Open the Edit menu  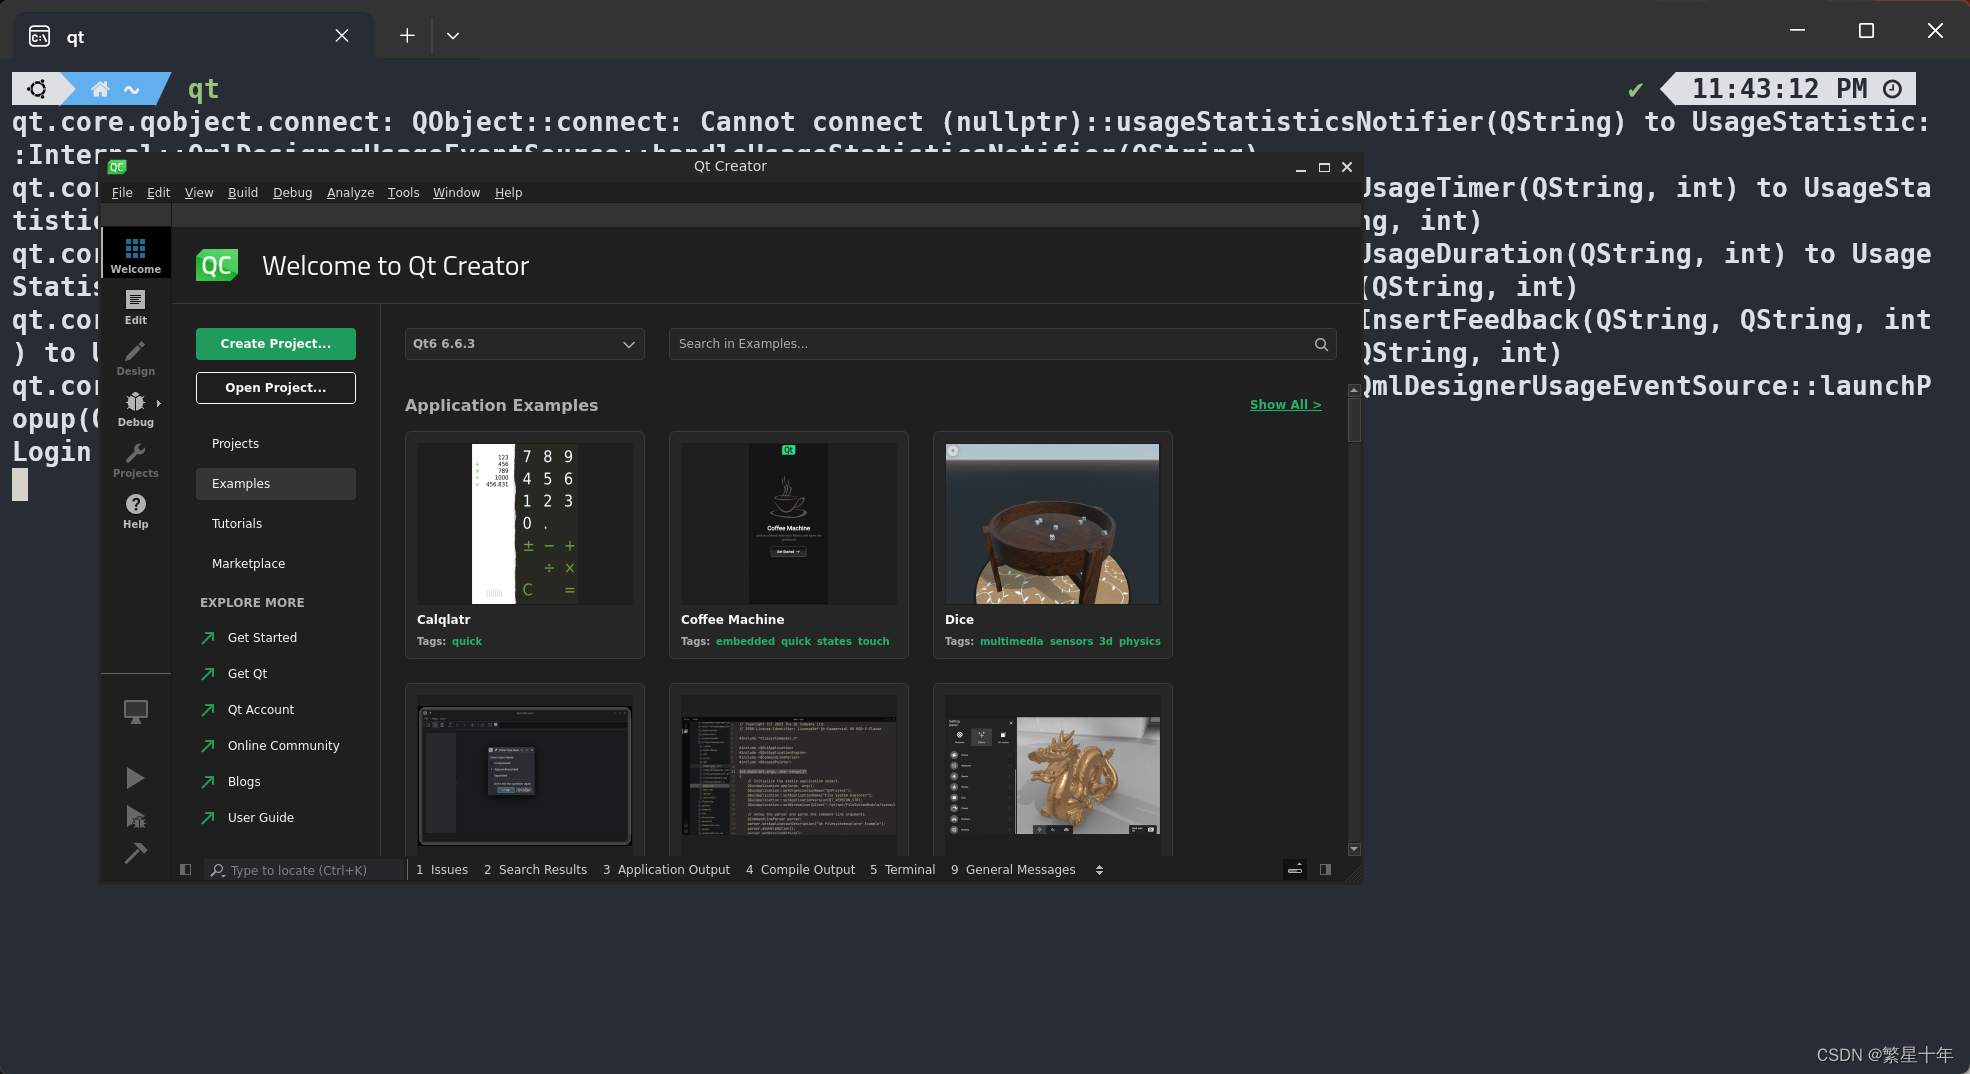(158, 193)
